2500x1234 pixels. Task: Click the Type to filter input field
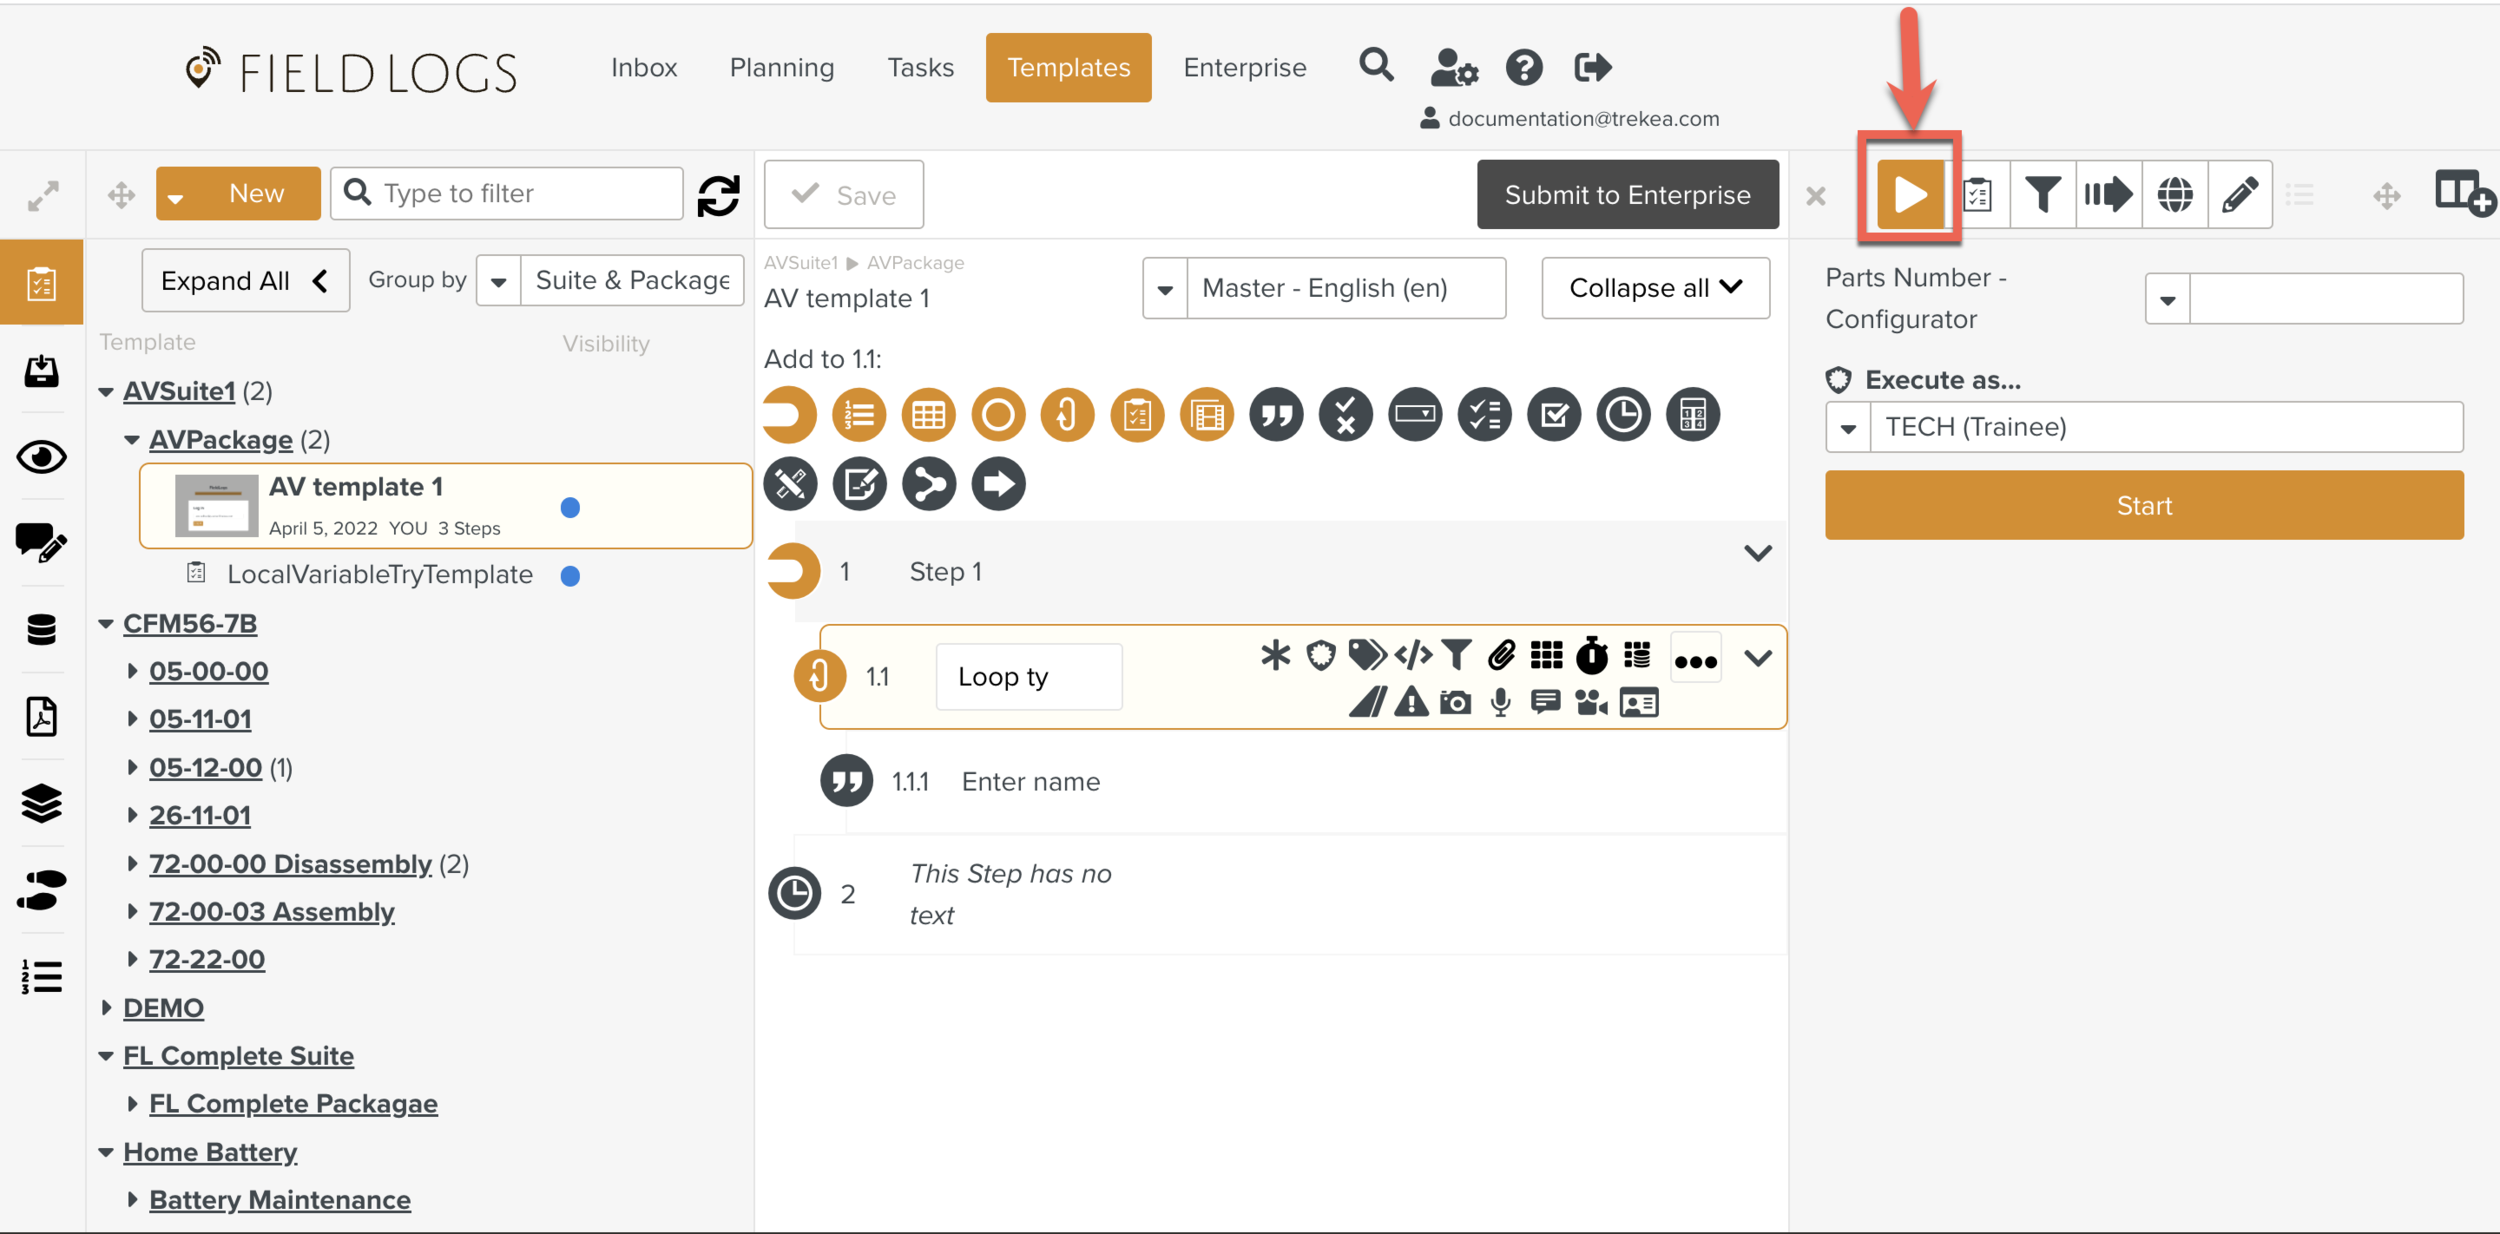click(507, 194)
